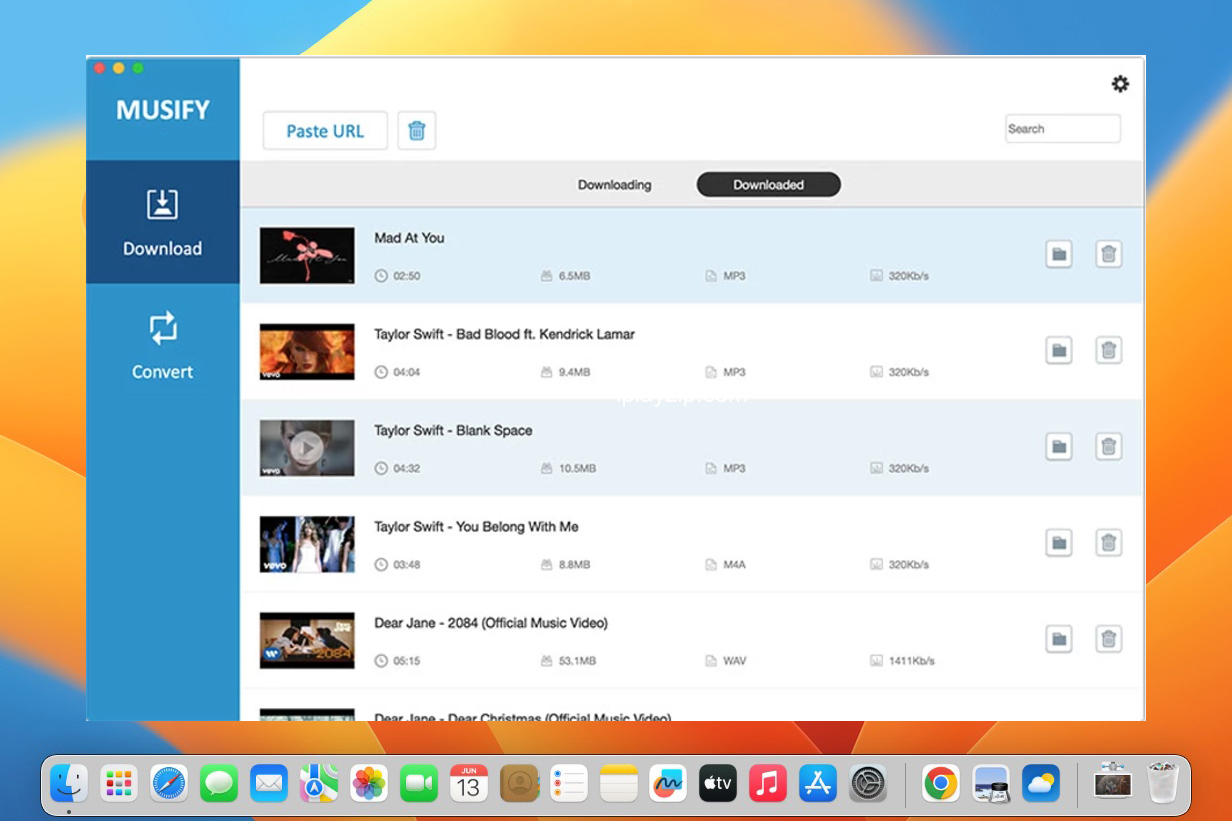Open folder for Mad At You

(x=1059, y=254)
